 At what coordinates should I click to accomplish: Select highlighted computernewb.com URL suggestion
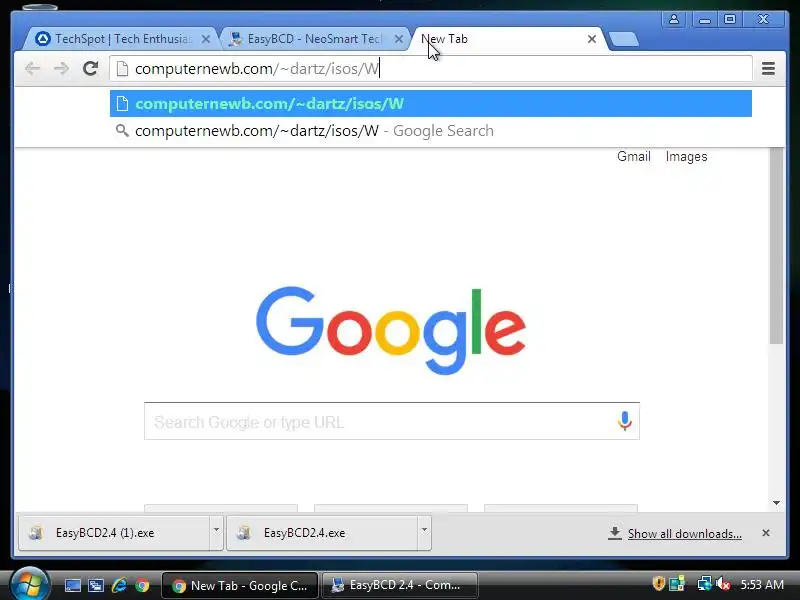pyautogui.click(x=431, y=104)
